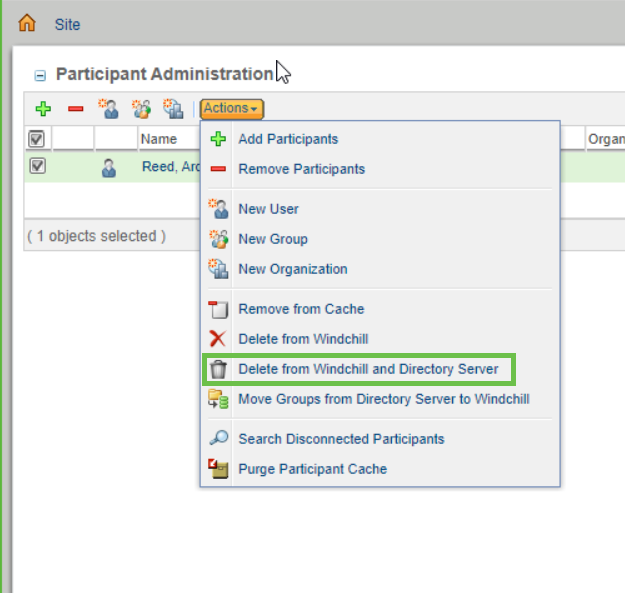Select New User in Actions menu
The image size is (625, 593).
tap(268, 209)
